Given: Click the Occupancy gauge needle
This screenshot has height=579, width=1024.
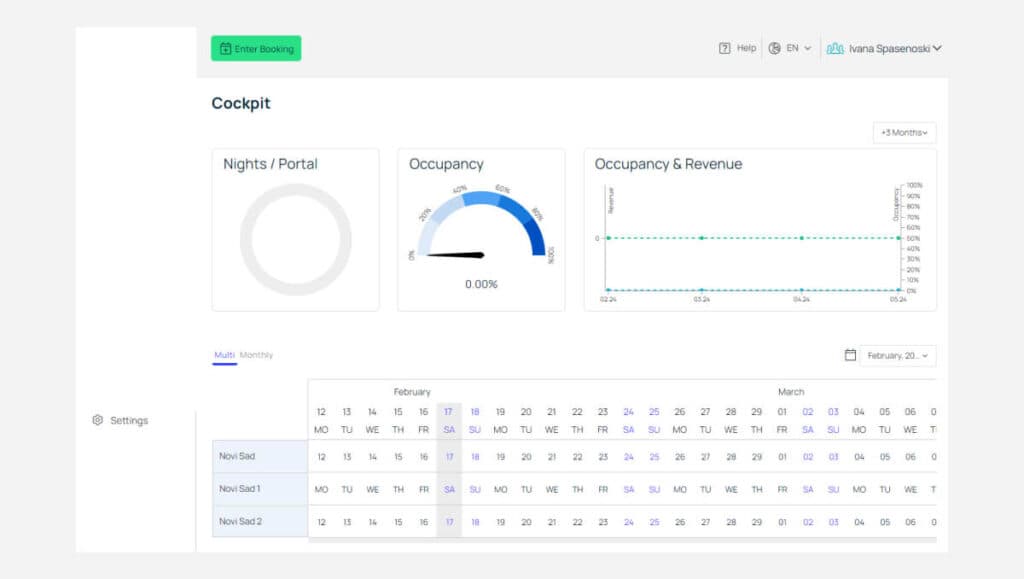Looking at the screenshot, I should 456,255.
